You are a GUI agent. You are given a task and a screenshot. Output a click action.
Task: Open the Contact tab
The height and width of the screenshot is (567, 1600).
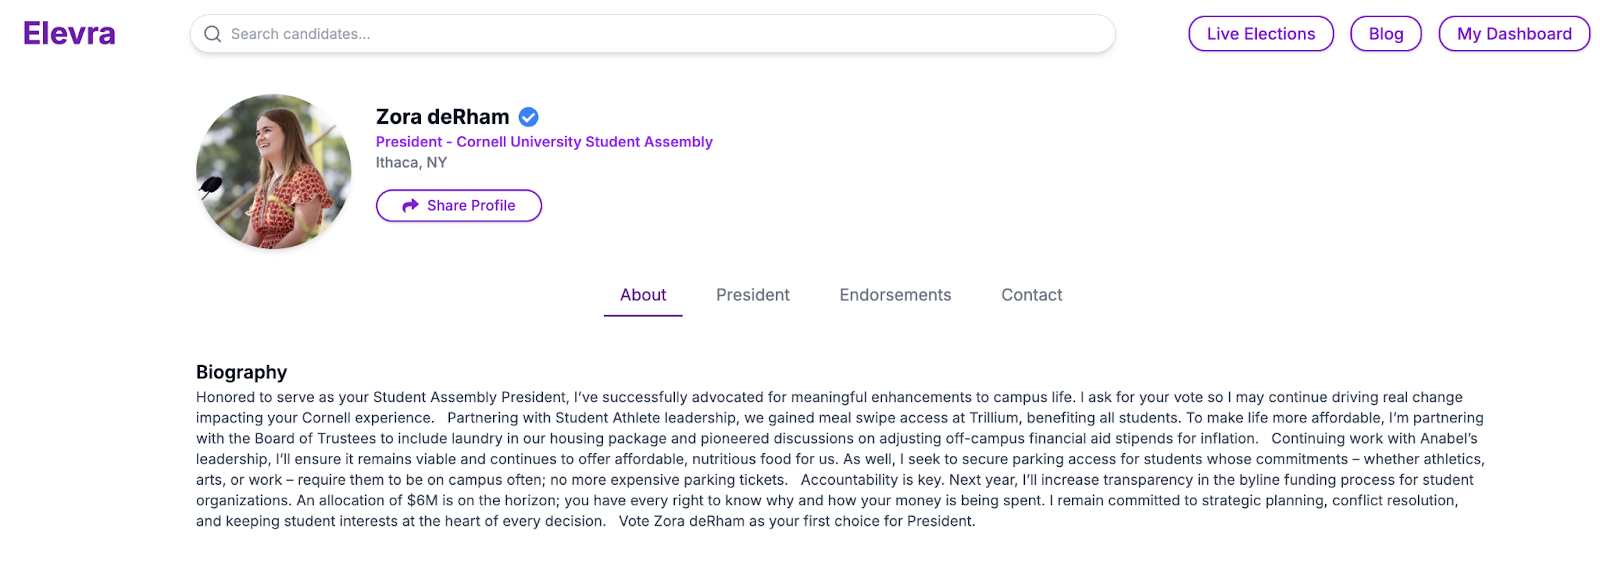(x=1031, y=295)
